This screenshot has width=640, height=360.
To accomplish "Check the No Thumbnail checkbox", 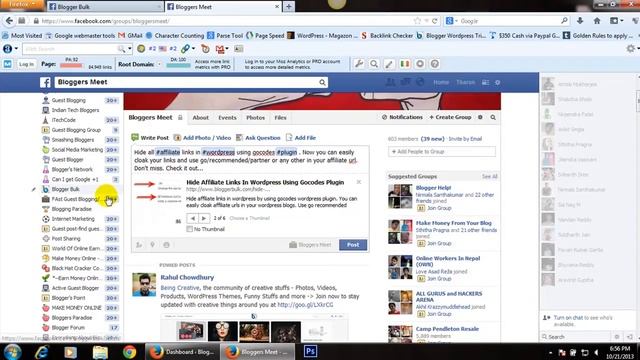I will tap(189, 229).
